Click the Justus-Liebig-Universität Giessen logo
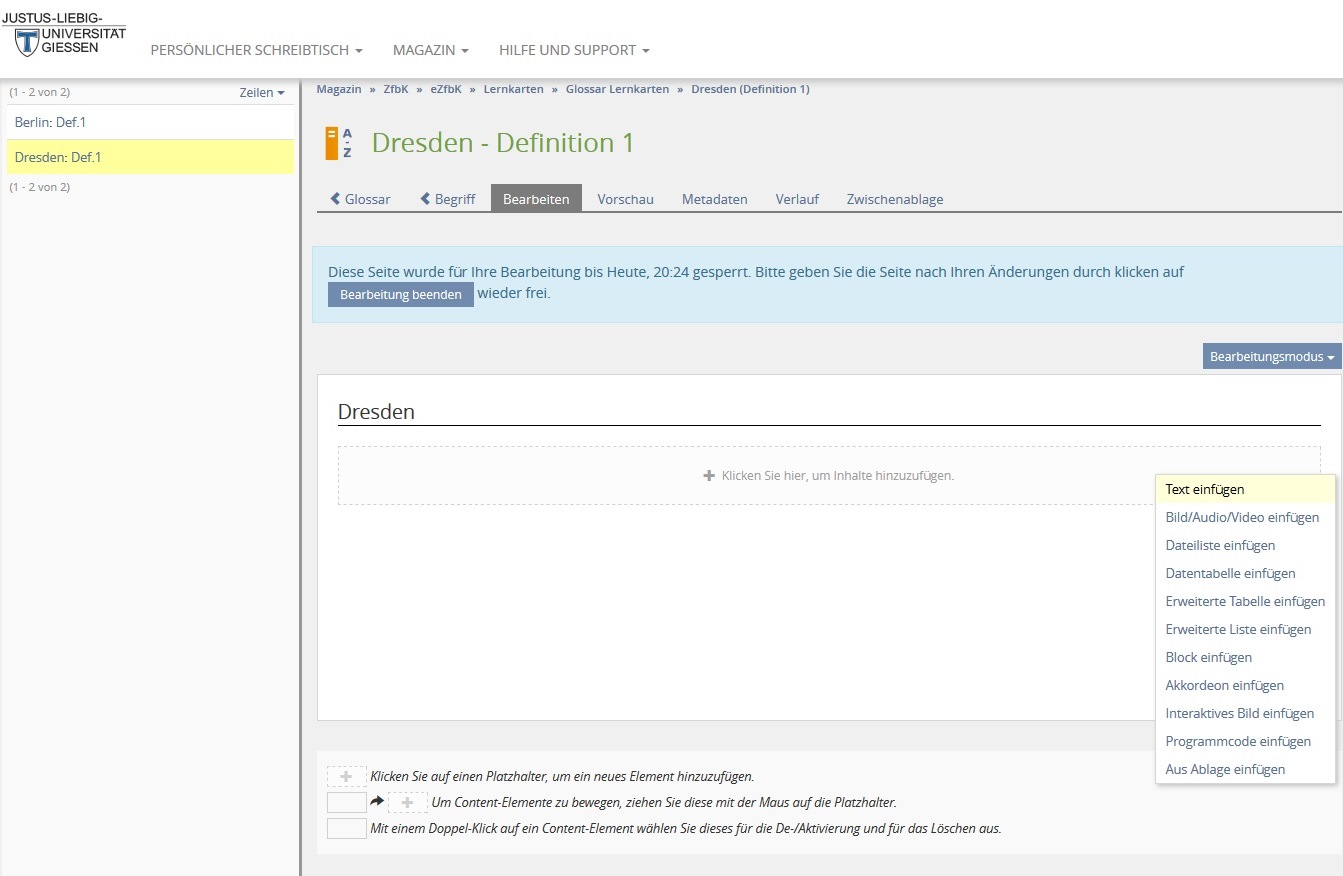 (64, 35)
